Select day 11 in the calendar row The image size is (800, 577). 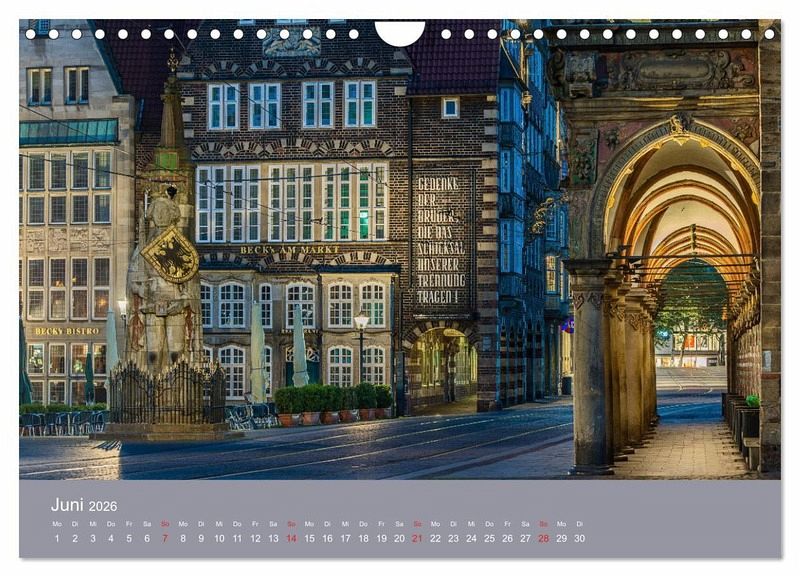[237, 538]
